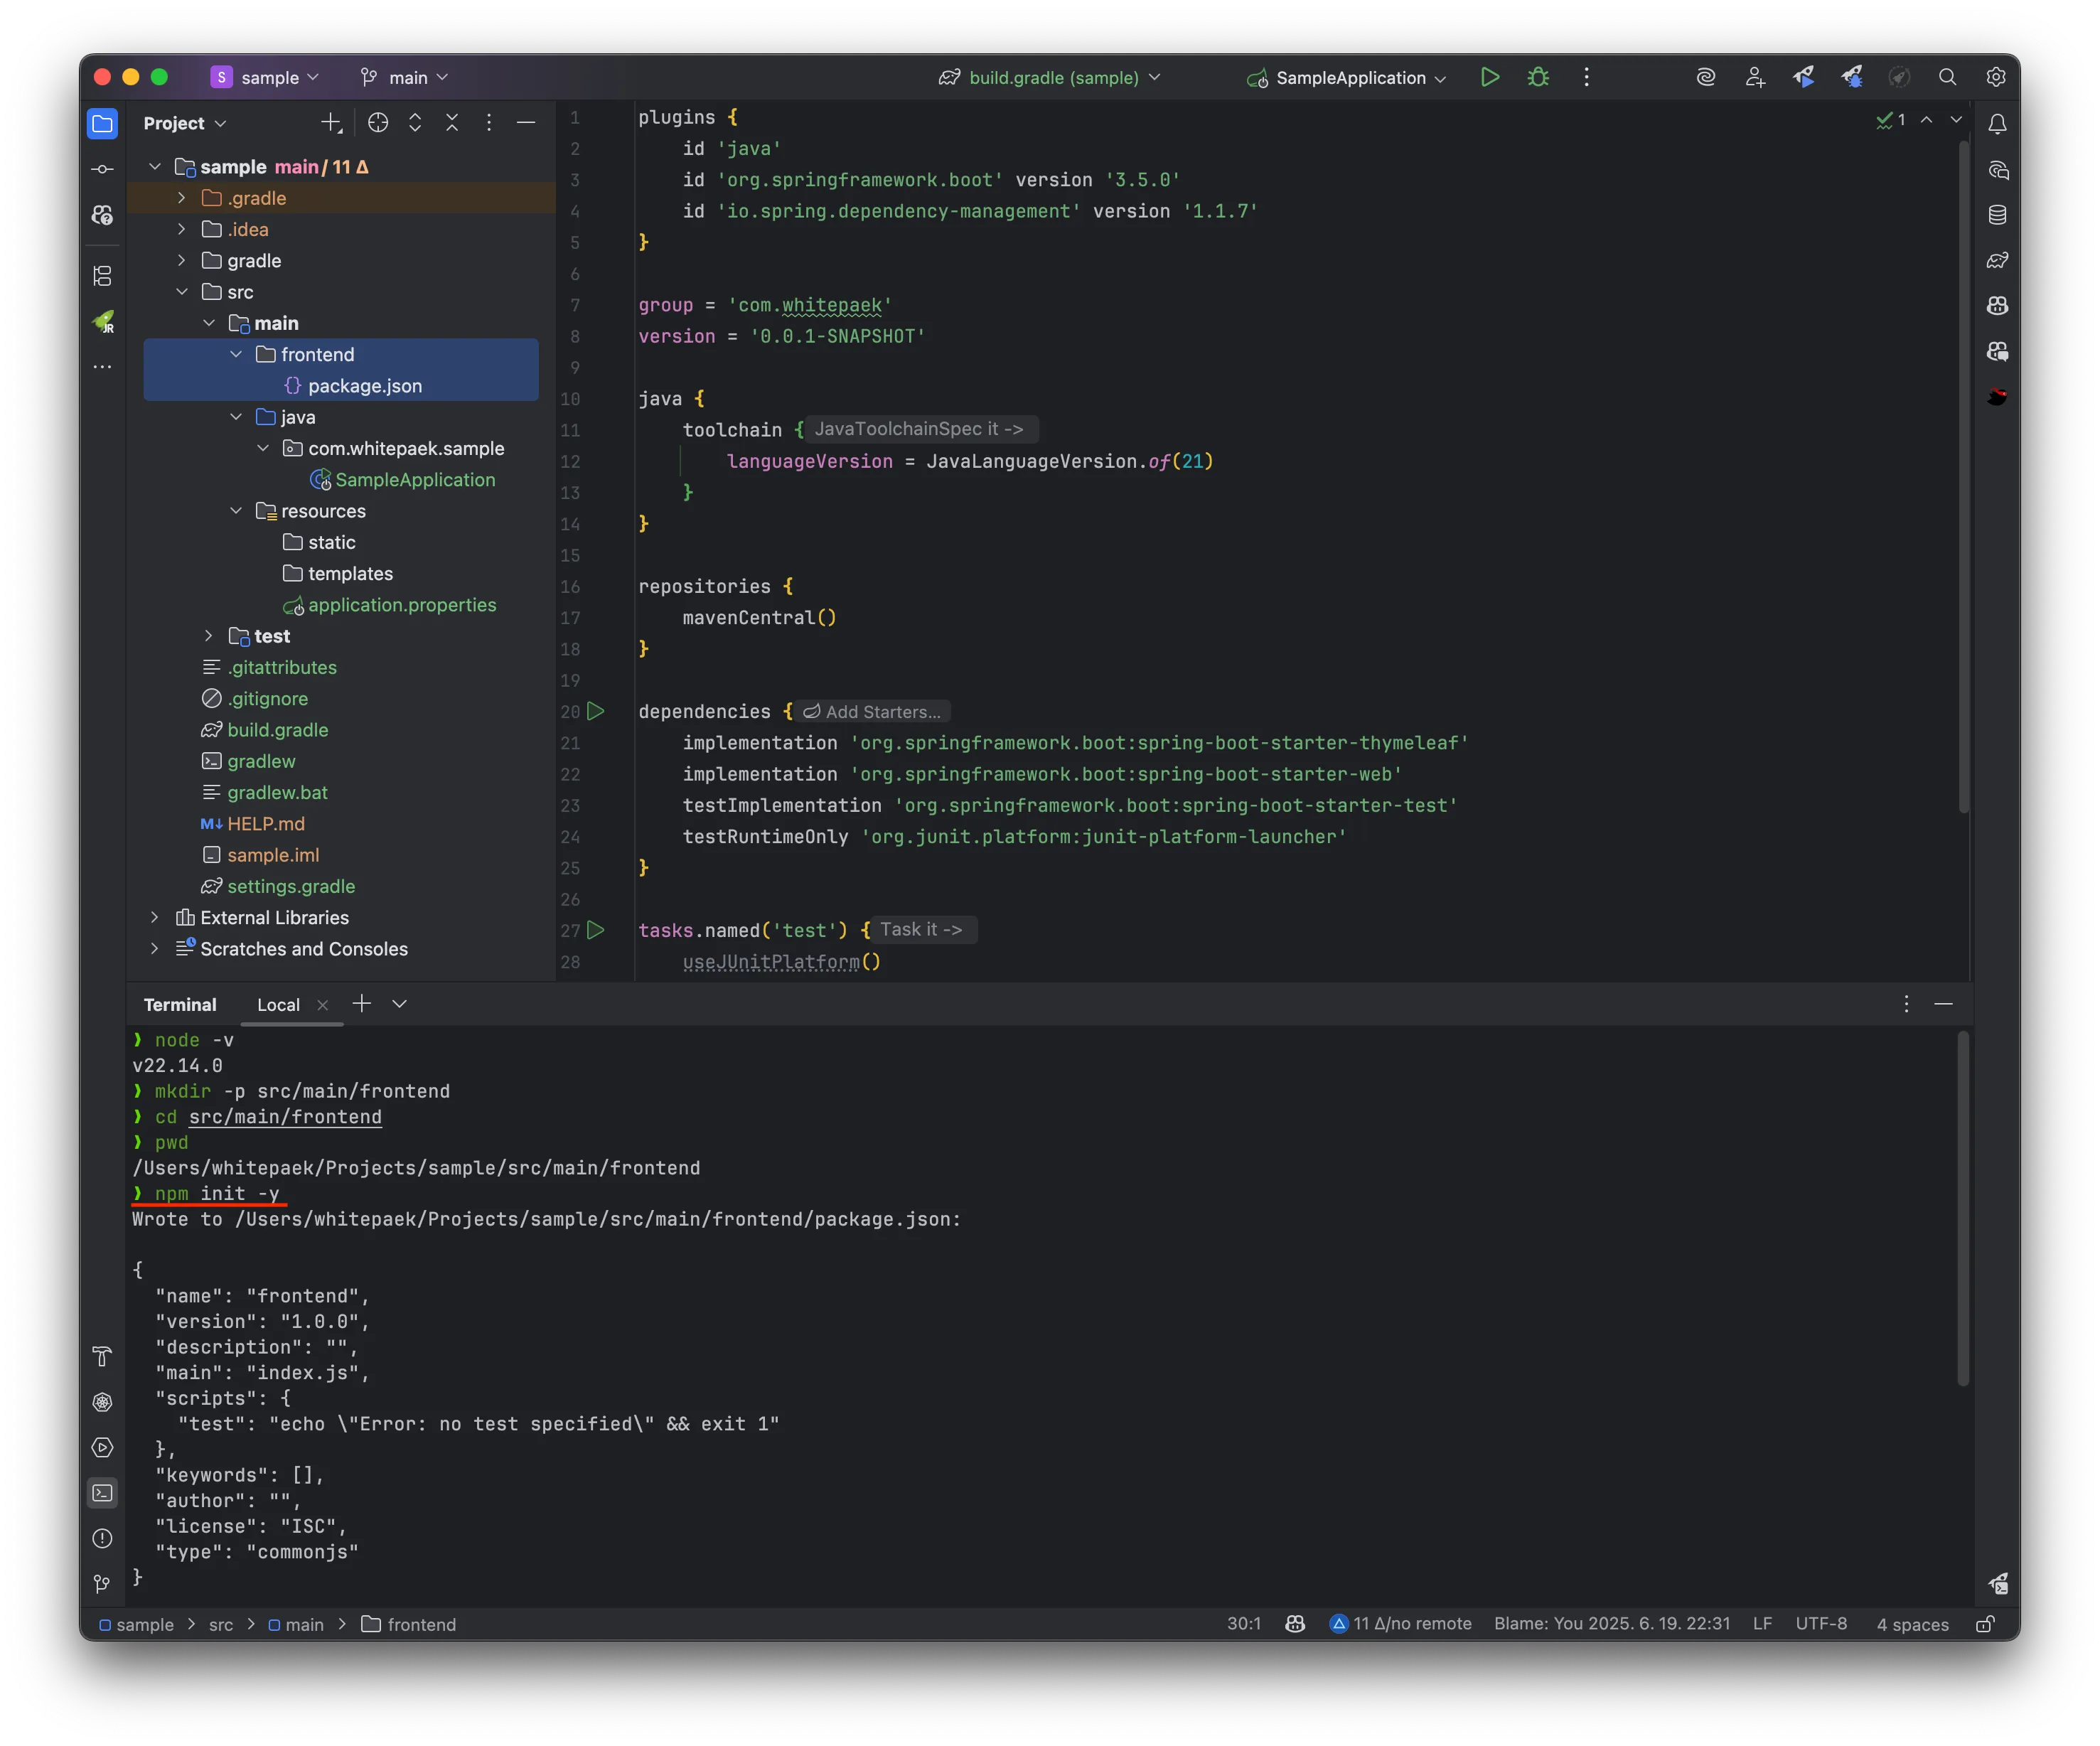Click the frontend breadcrumb in status bar
The height and width of the screenshot is (1746, 2100).
point(409,1624)
